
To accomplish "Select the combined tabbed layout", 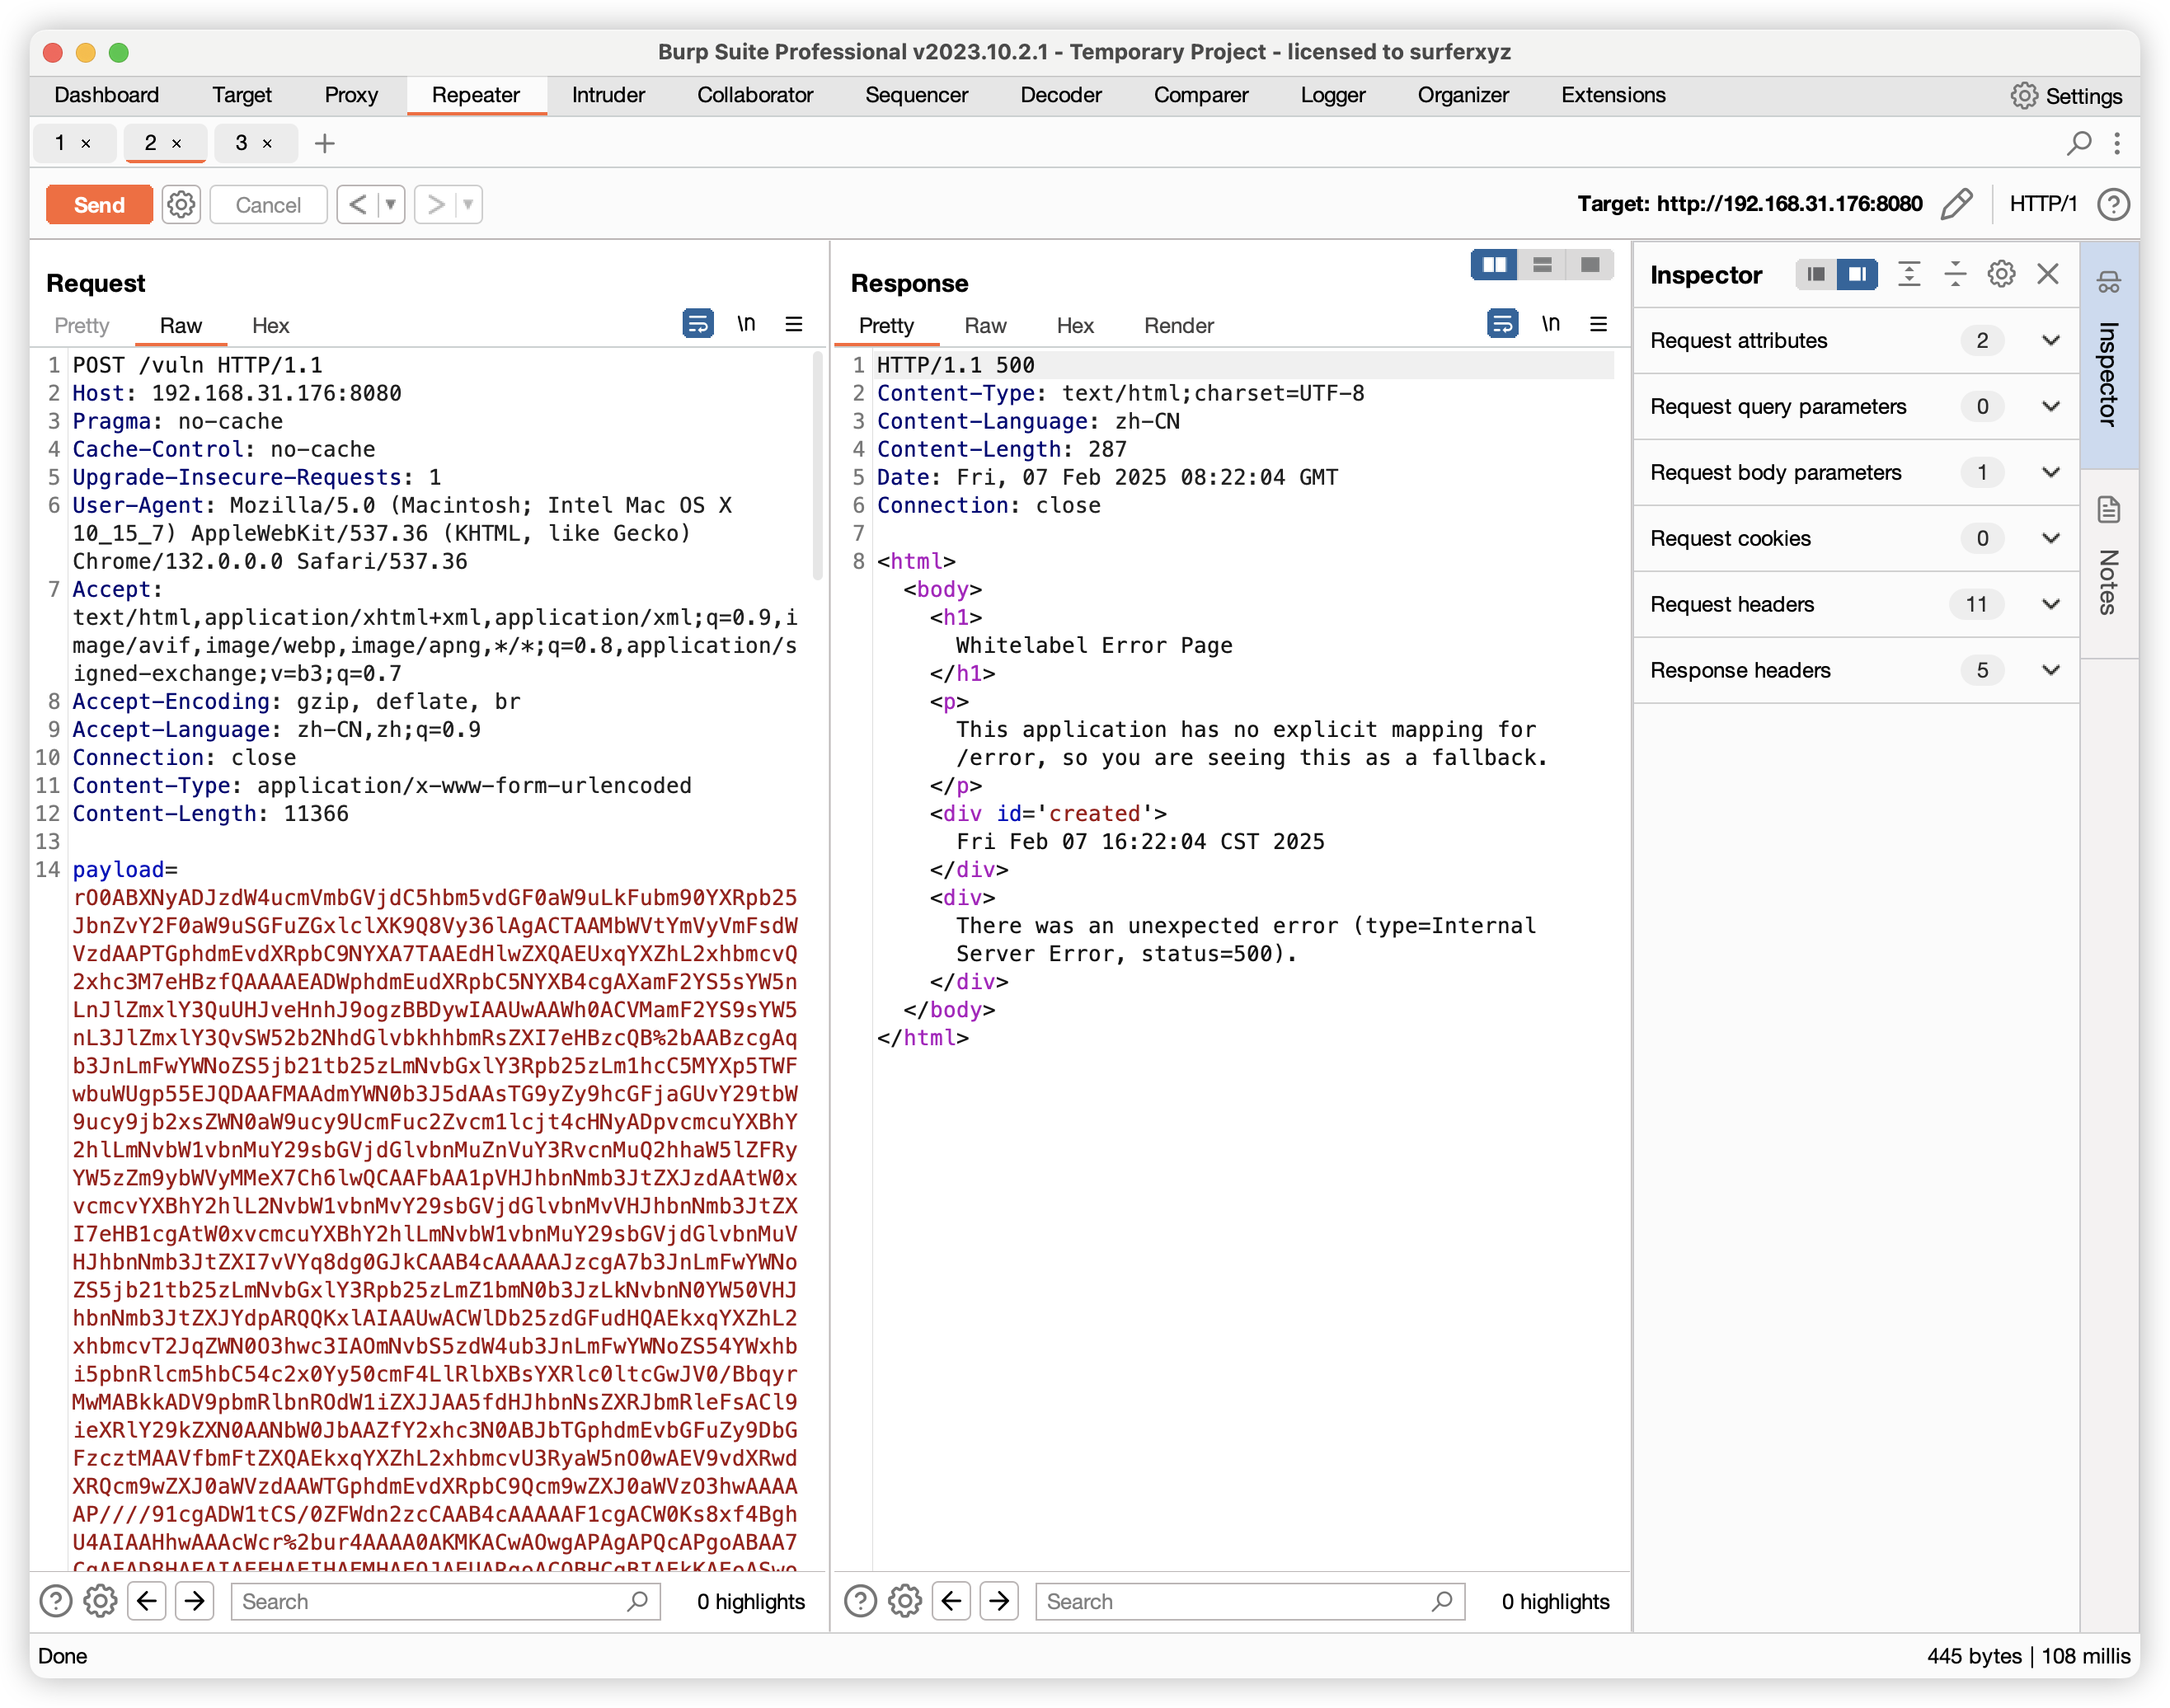I will coord(1590,265).
